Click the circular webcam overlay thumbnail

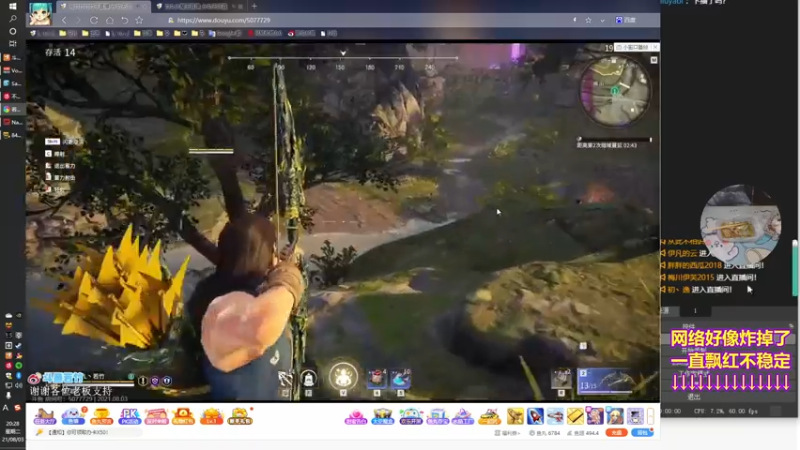[x=740, y=225]
